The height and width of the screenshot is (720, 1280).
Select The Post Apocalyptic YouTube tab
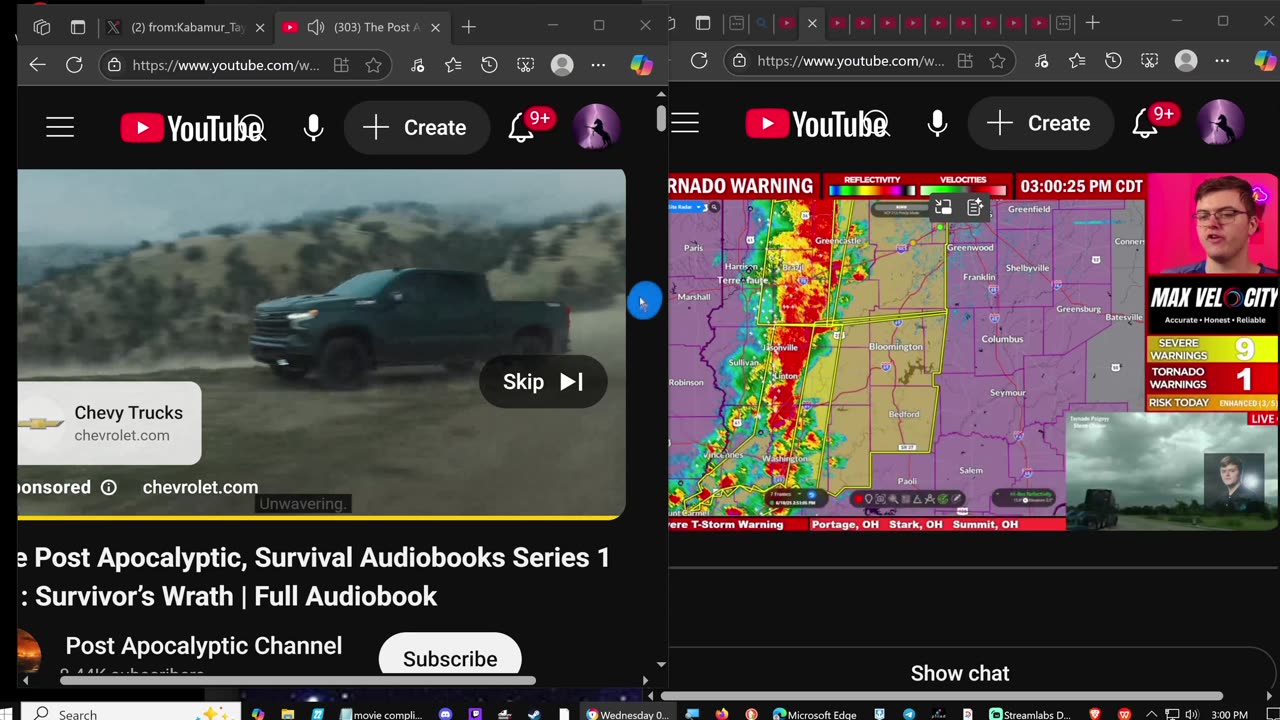[x=362, y=27]
